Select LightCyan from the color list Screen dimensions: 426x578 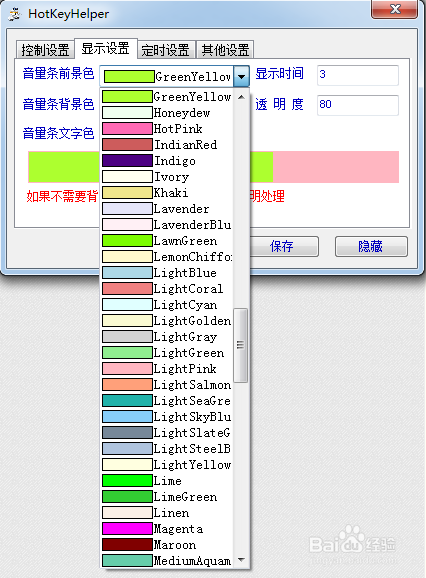point(167,304)
